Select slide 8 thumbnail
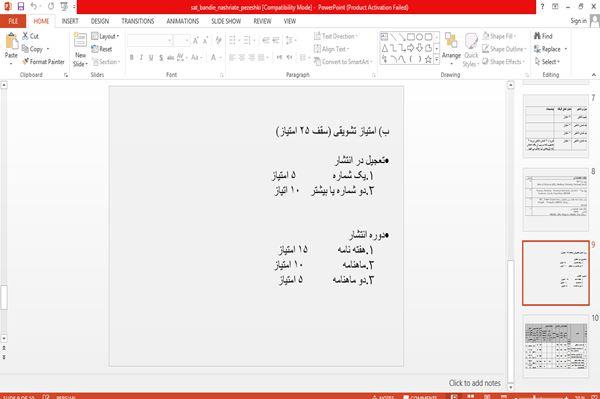600x399 pixels. pyautogui.click(x=556, y=200)
